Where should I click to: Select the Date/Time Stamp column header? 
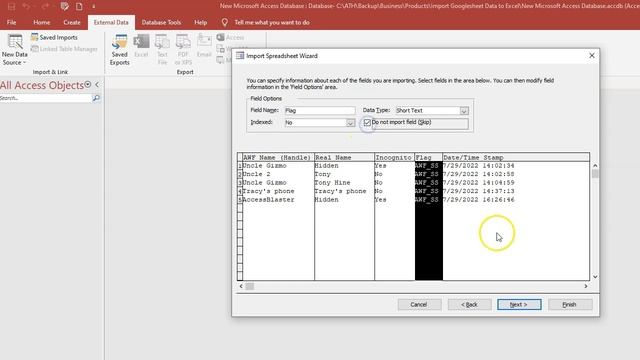516,158
